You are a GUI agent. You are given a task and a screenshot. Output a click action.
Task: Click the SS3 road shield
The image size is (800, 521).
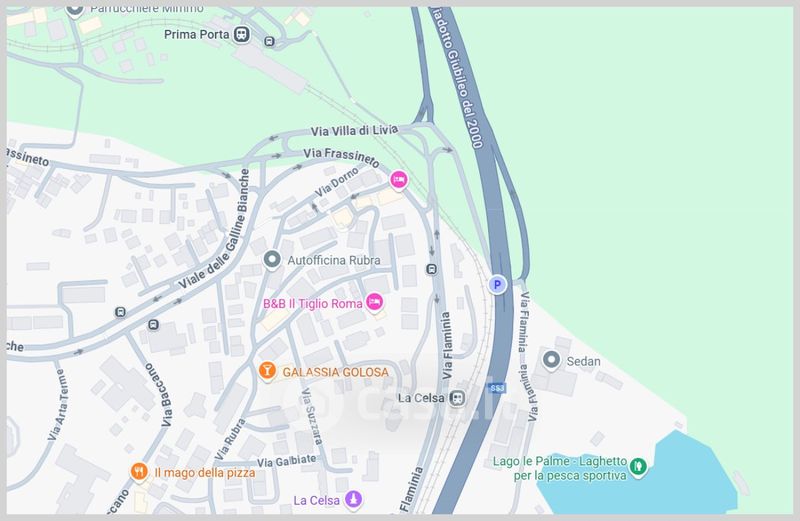(x=497, y=388)
